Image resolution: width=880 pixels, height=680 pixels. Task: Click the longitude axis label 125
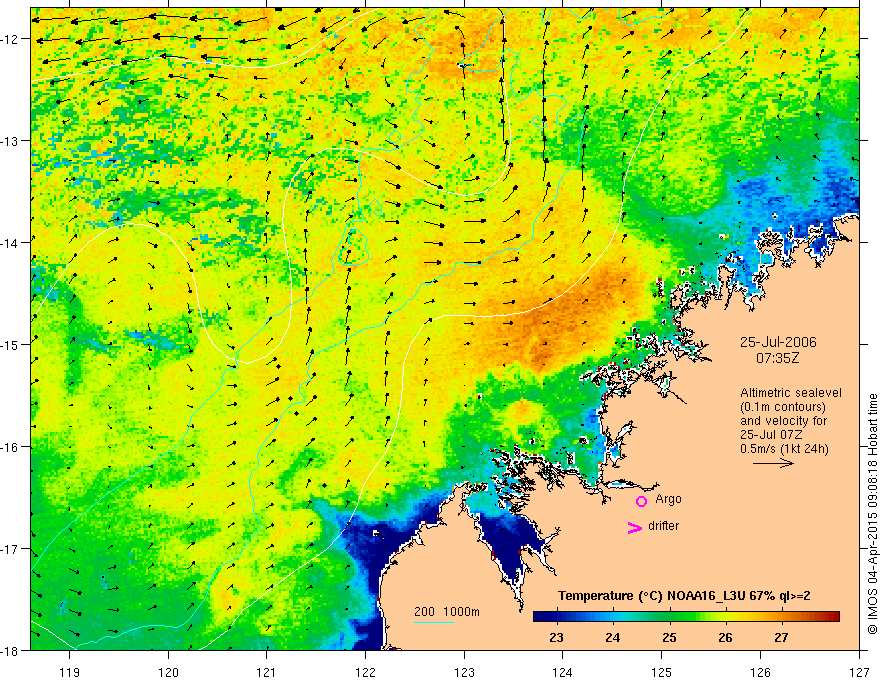coord(662,672)
